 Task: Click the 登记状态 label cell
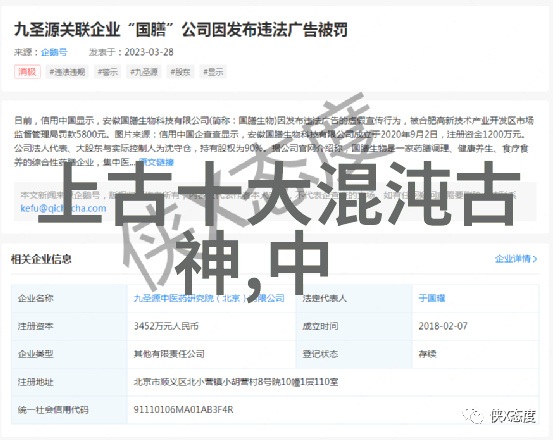(x=354, y=354)
